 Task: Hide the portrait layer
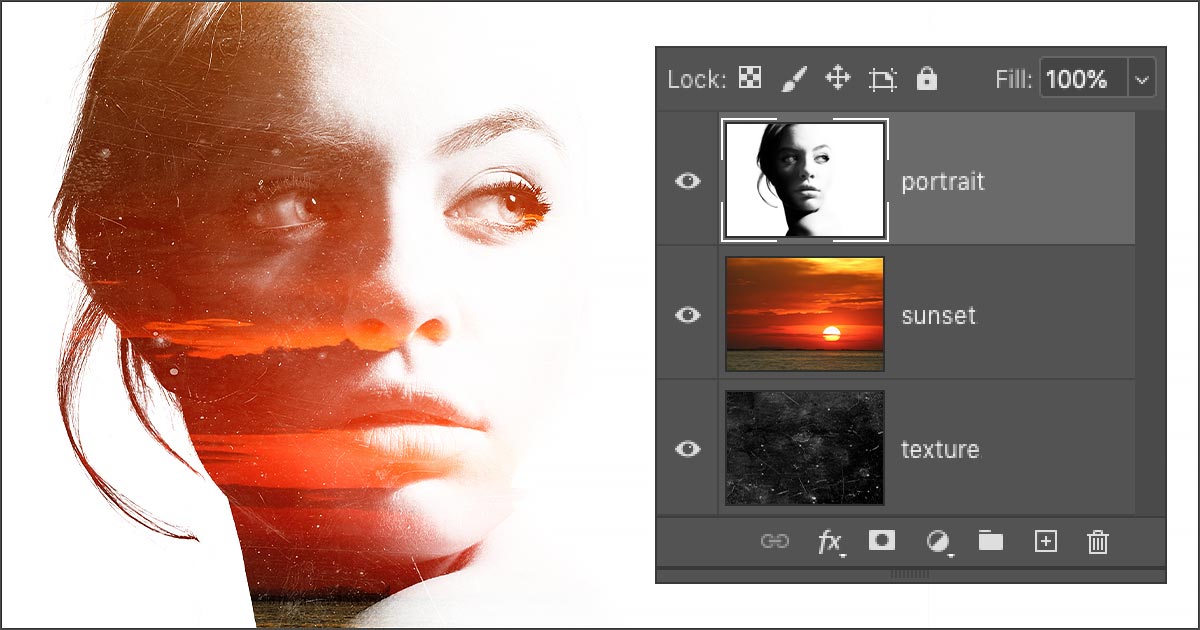coord(689,181)
